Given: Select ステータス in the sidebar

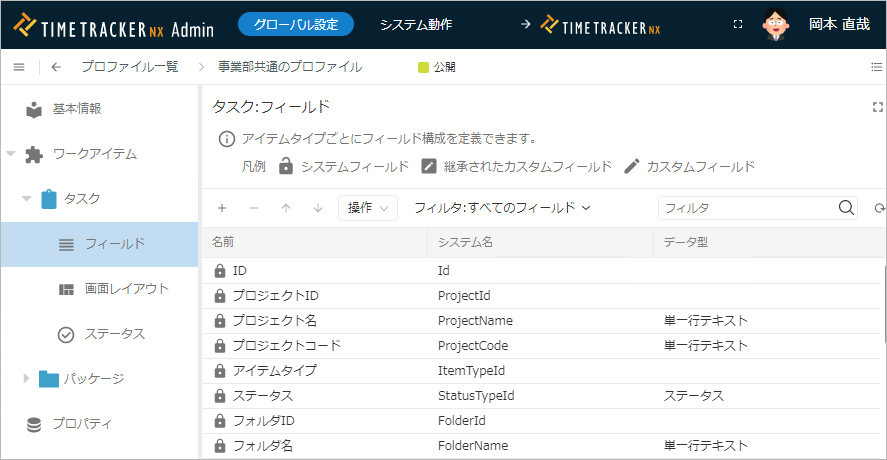Looking at the screenshot, I should click(x=114, y=334).
